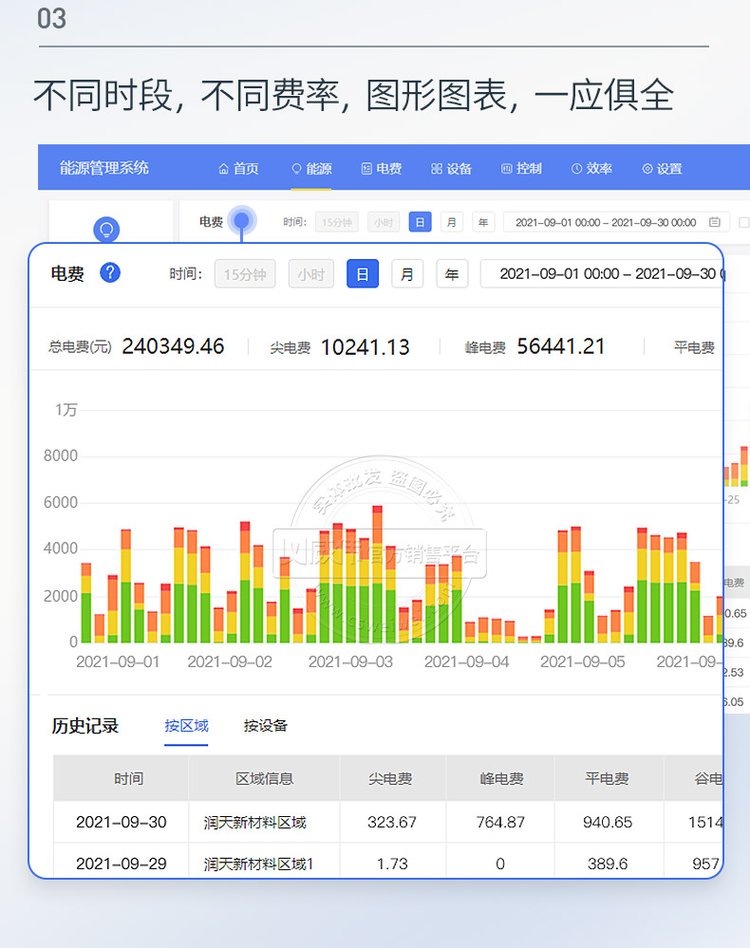This screenshot has width=750, height=948.
Task: Click the home icon beside 首页
Action: 224,169
